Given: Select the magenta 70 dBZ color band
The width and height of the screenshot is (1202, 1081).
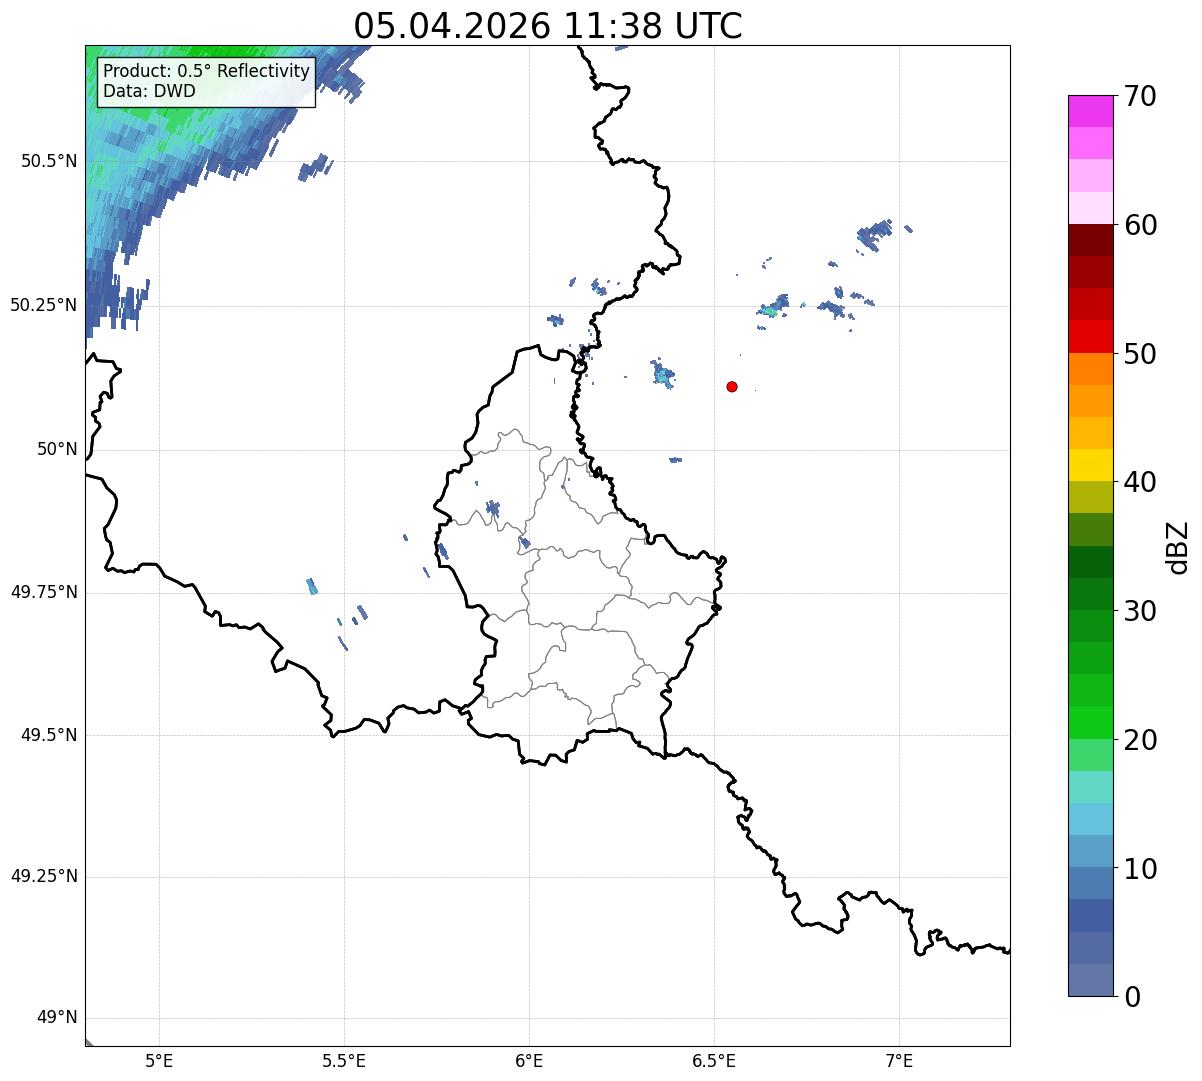Looking at the screenshot, I should [1090, 110].
